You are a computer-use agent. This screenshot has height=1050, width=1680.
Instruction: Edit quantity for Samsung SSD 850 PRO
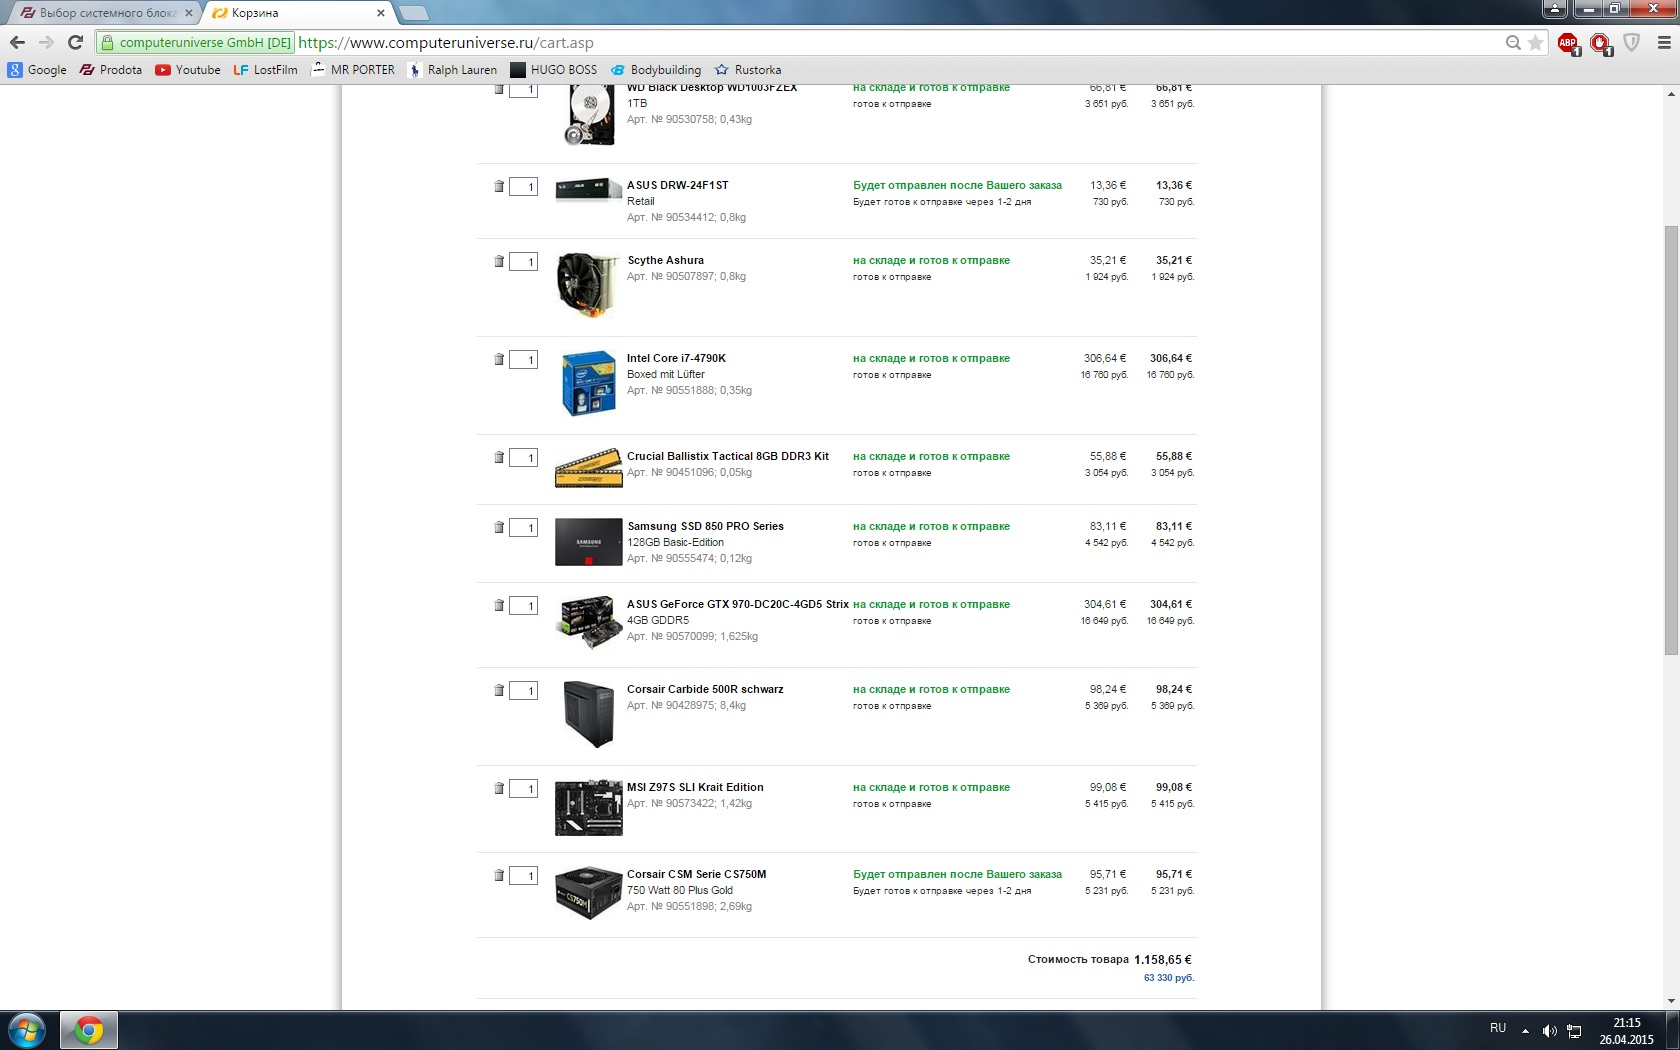[x=524, y=528]
